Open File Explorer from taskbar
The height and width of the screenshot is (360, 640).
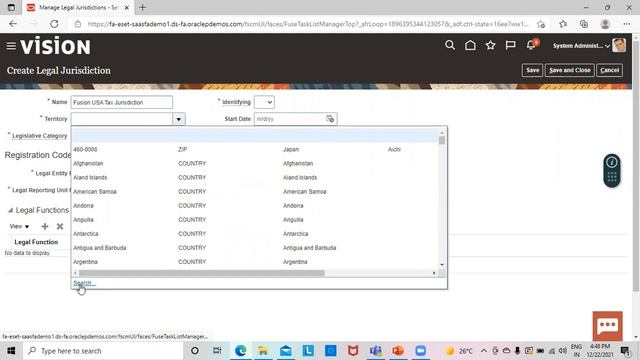coord(263,351)
